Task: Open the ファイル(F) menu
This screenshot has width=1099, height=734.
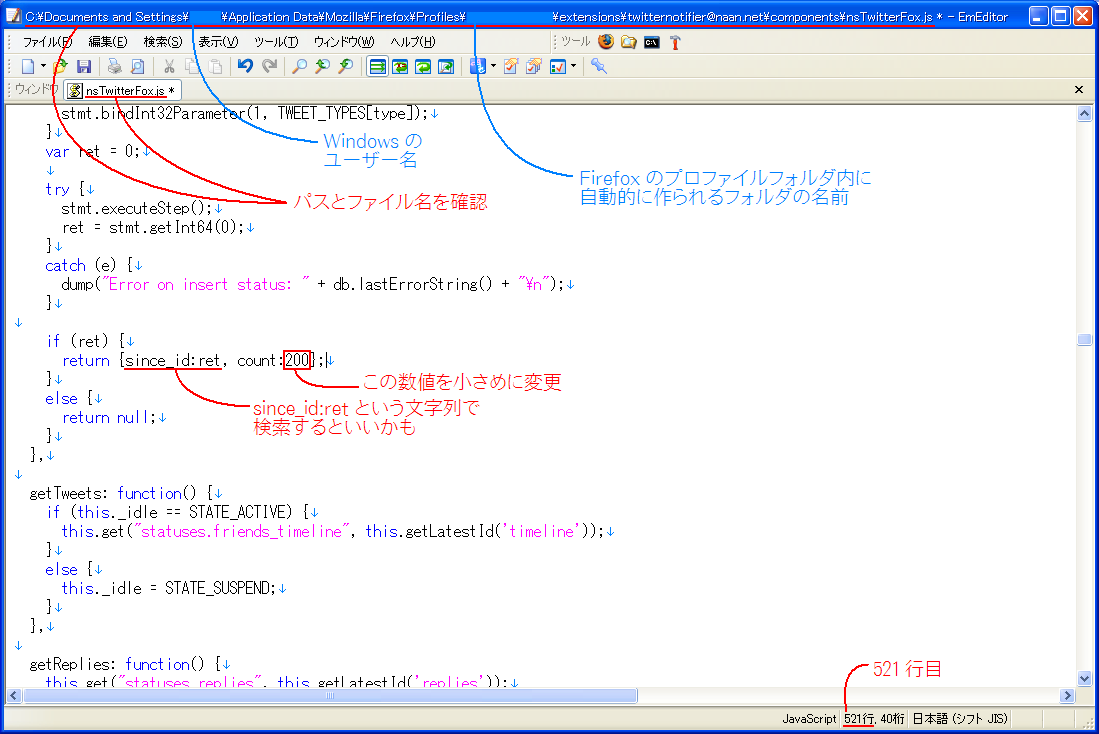Action: pyautogui.click(x=47, y=42)
